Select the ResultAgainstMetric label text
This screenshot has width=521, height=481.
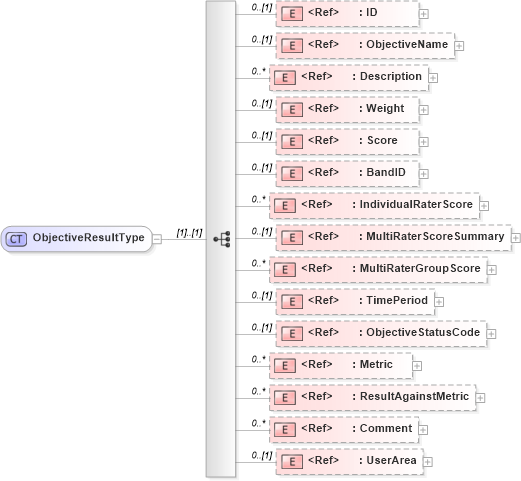(x=414, y=396)
